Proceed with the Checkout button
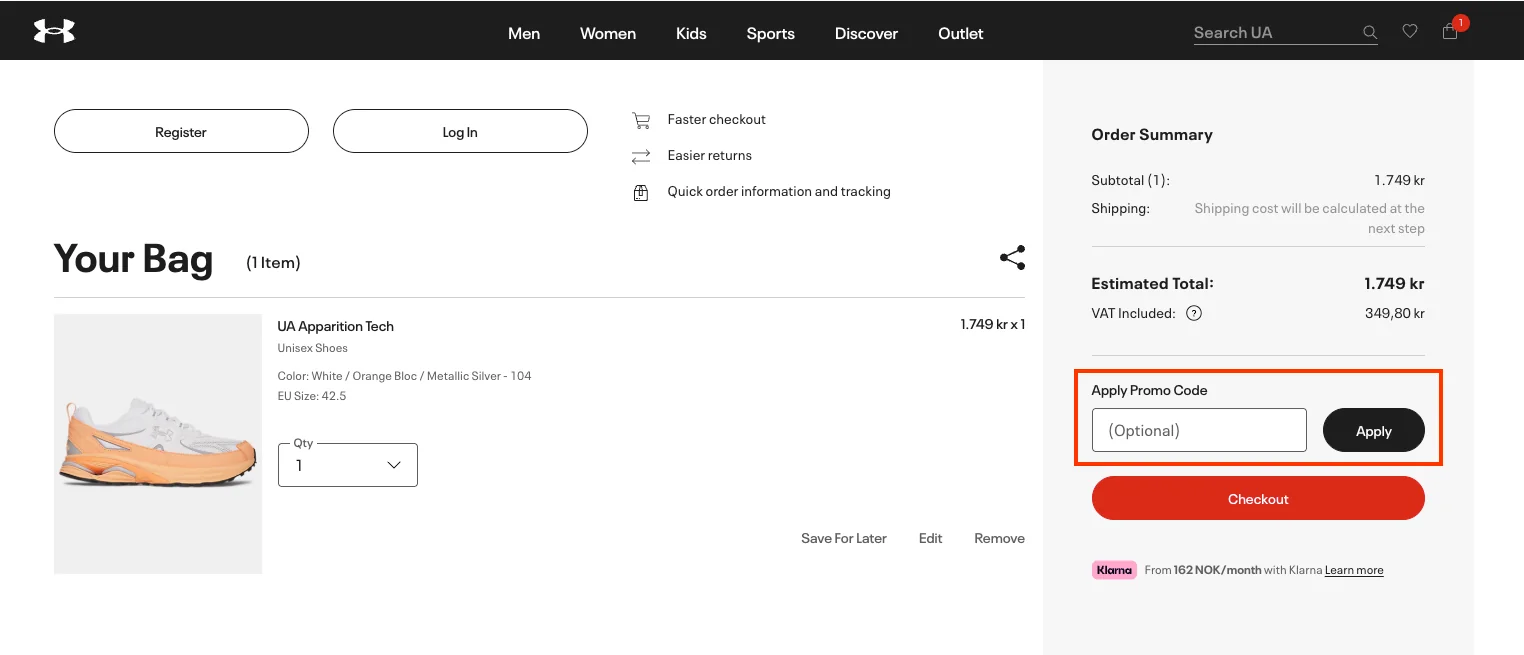 (1258, 498)
